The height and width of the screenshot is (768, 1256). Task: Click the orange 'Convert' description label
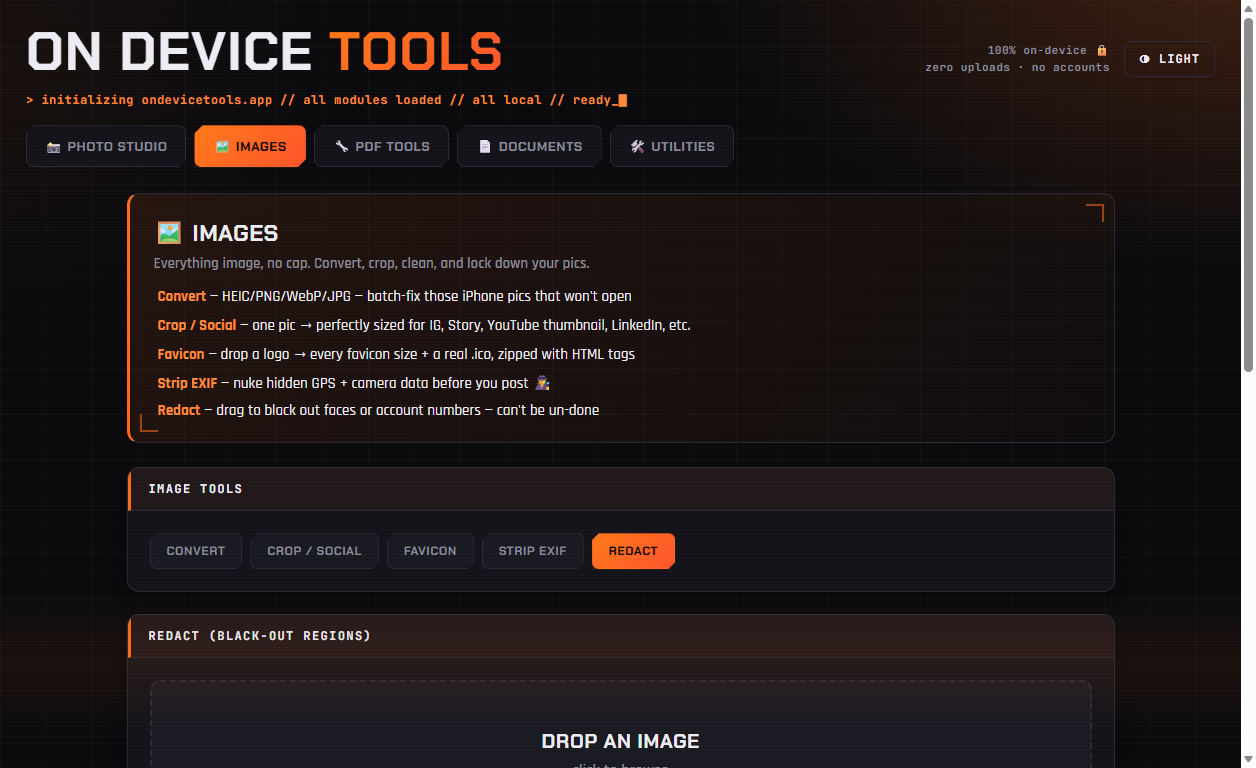click(182, 296)
